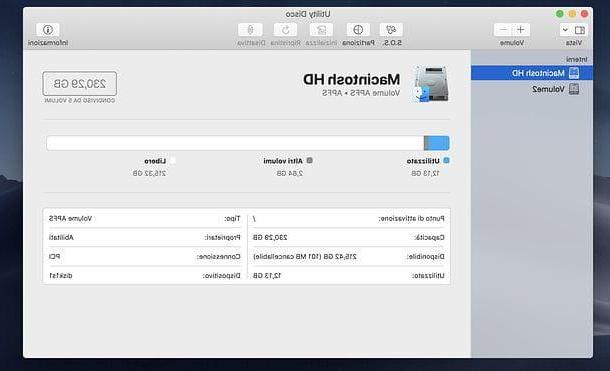Click the 215,32 GB free value
Image resolution: width=610 pixels, height=371 pixels.
point(149,173)
